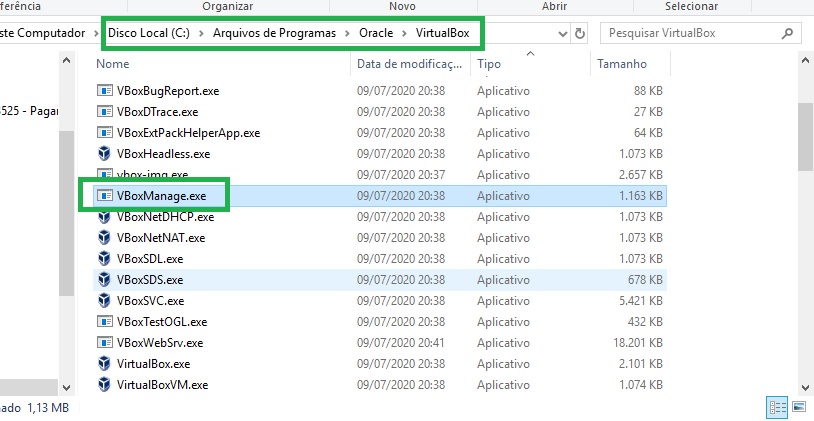Click the VBoxSDL.exe cube icon

tap(105, 259)
